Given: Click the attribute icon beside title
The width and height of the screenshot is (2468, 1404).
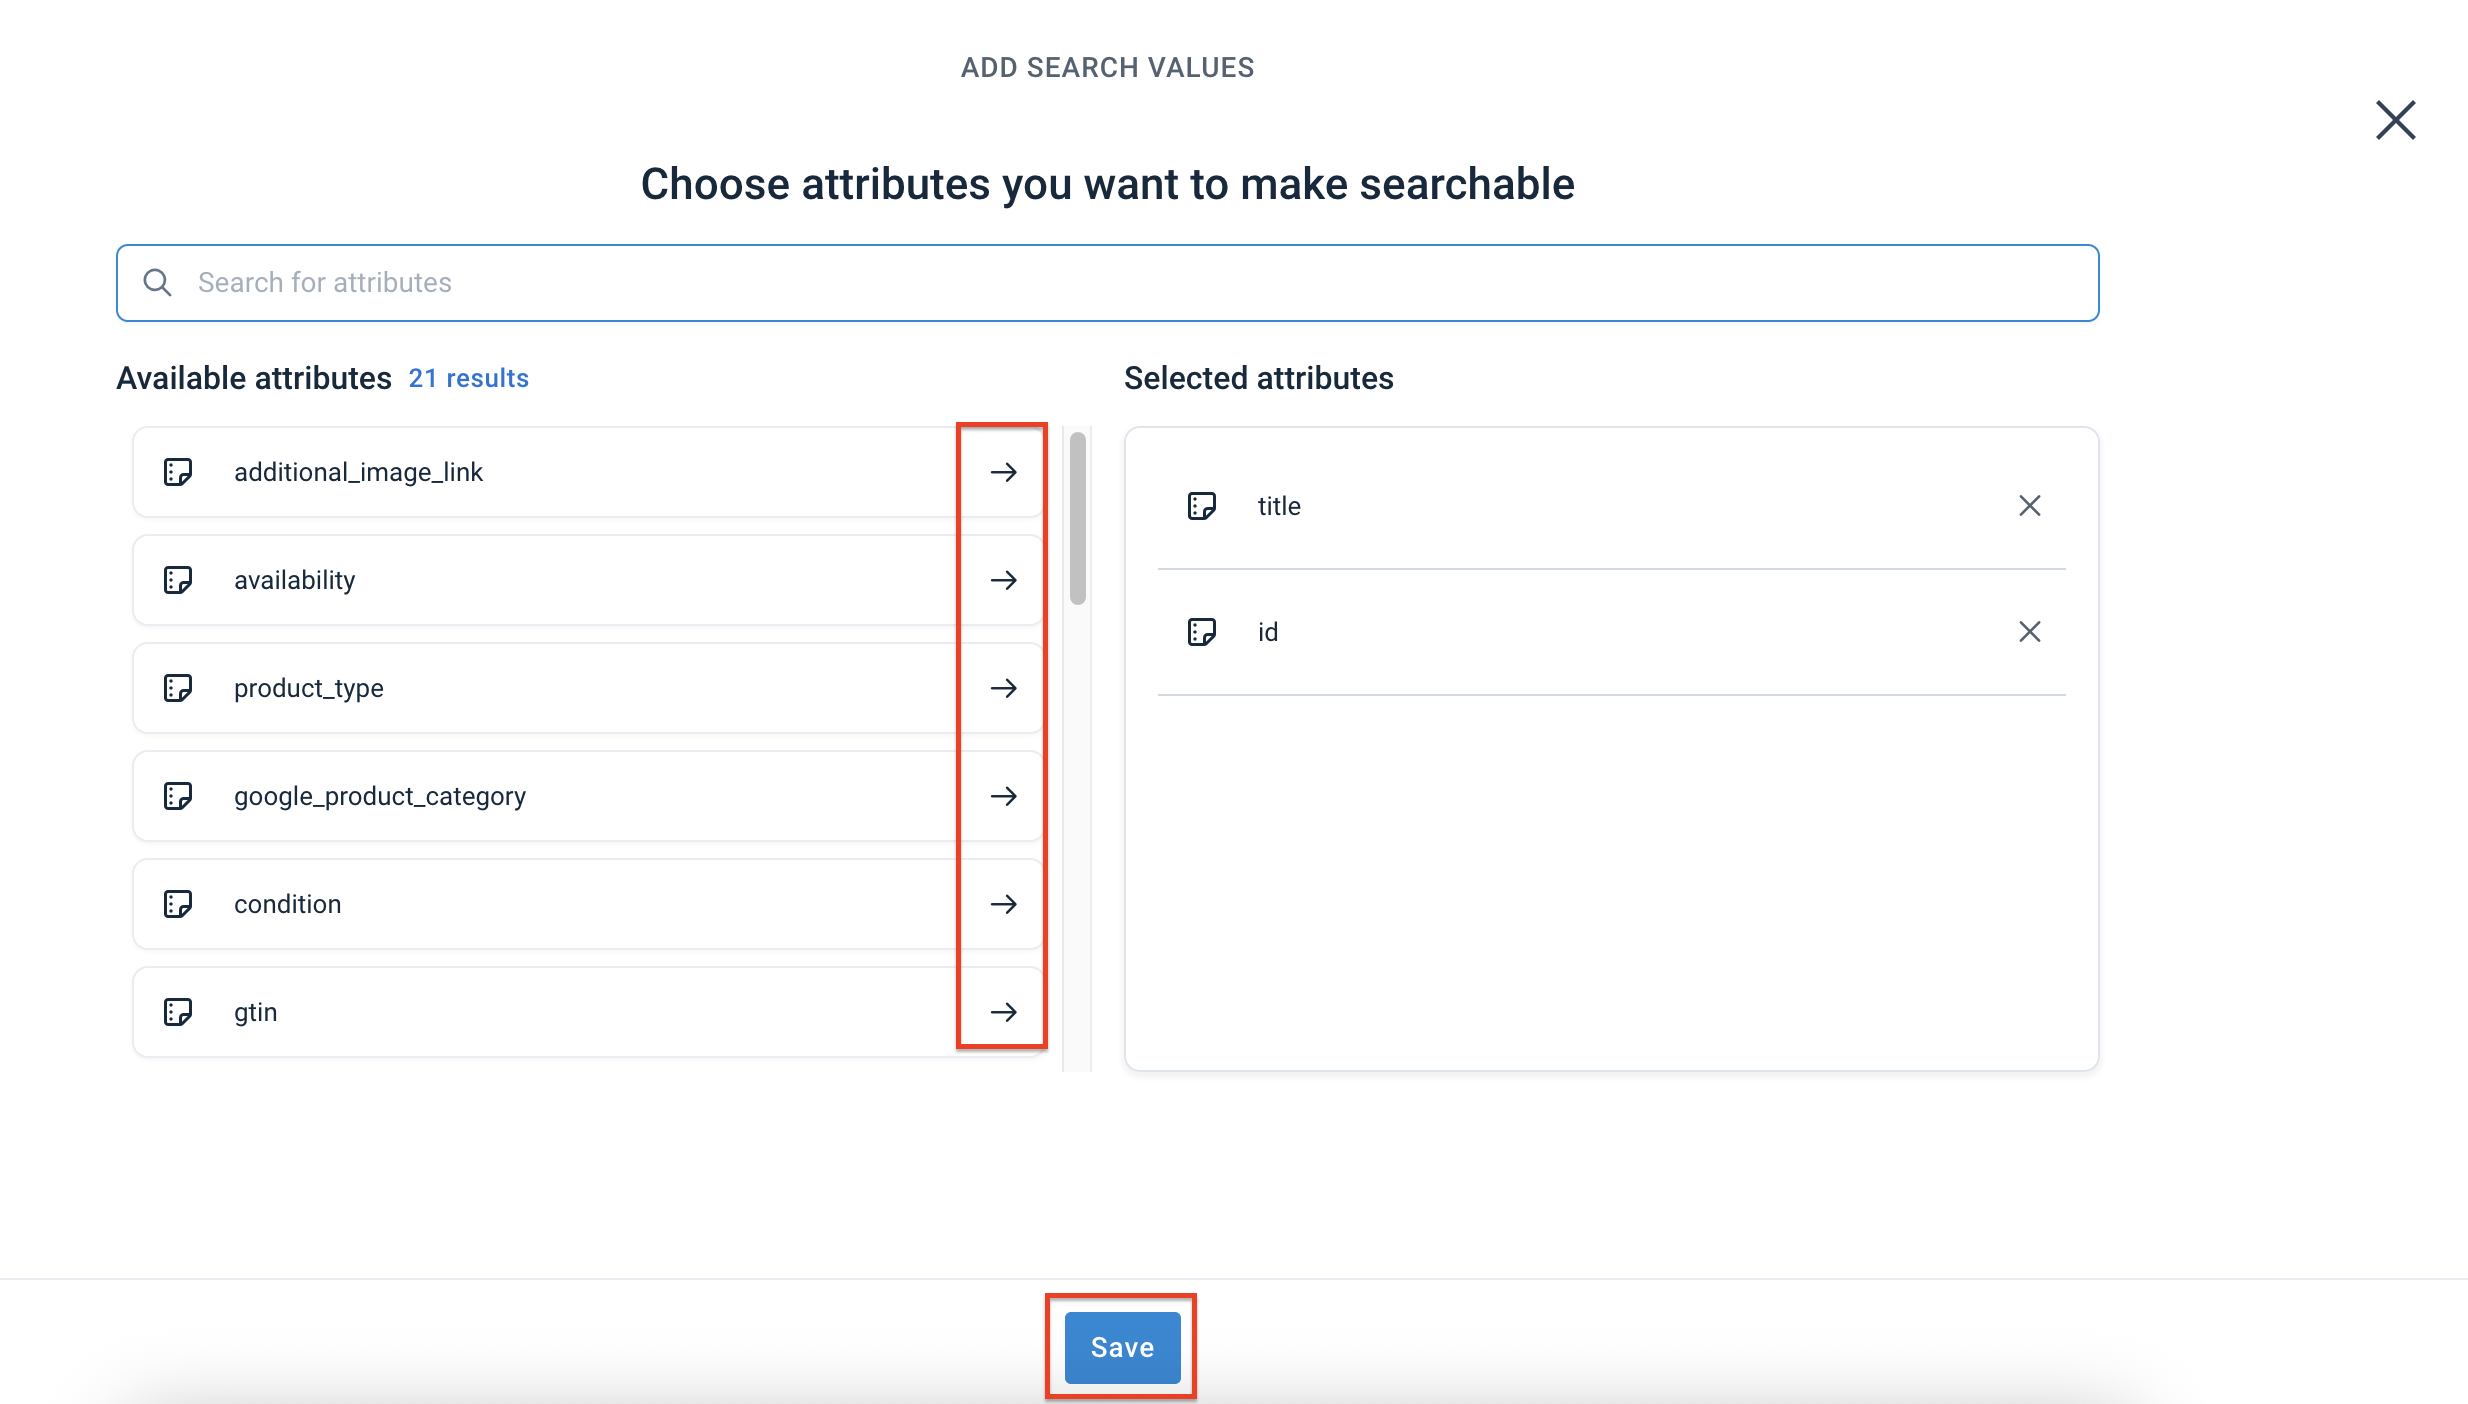Looking at the screenshot, I should (1202, 505).
